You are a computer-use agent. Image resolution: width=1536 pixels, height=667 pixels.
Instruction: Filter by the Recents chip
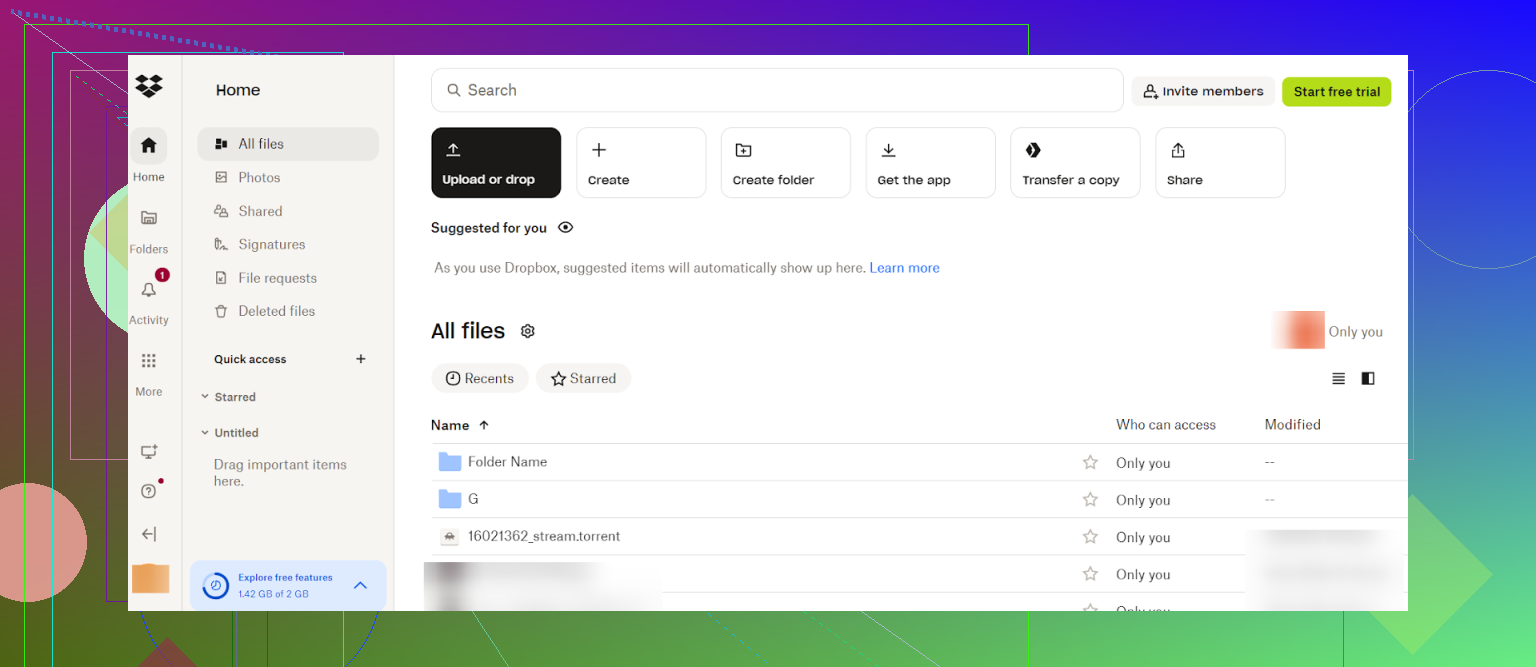pos(480,378)
